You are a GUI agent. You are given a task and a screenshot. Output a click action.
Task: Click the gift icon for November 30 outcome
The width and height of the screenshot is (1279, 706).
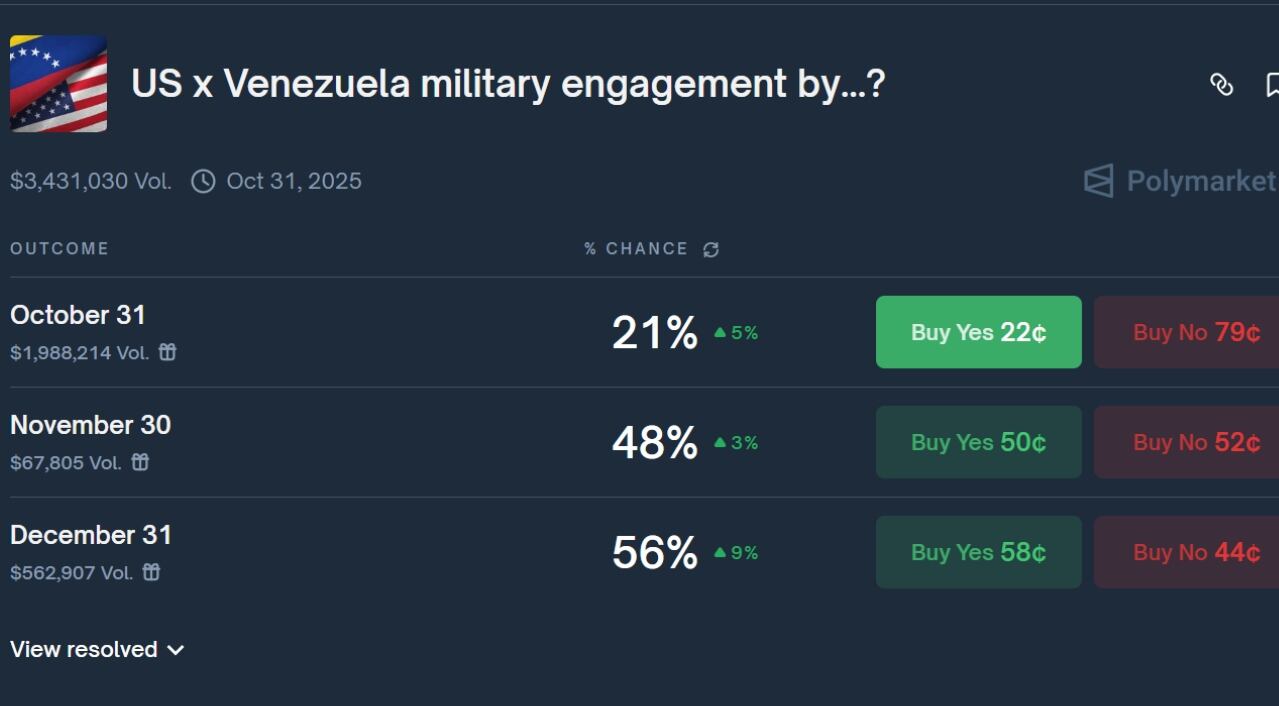140,462
